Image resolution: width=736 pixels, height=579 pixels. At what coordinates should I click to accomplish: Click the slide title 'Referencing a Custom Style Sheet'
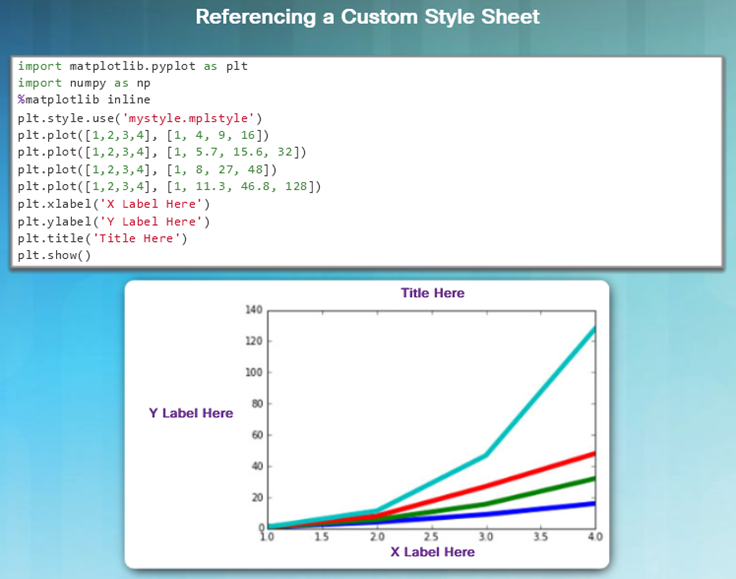click(368, 17)
